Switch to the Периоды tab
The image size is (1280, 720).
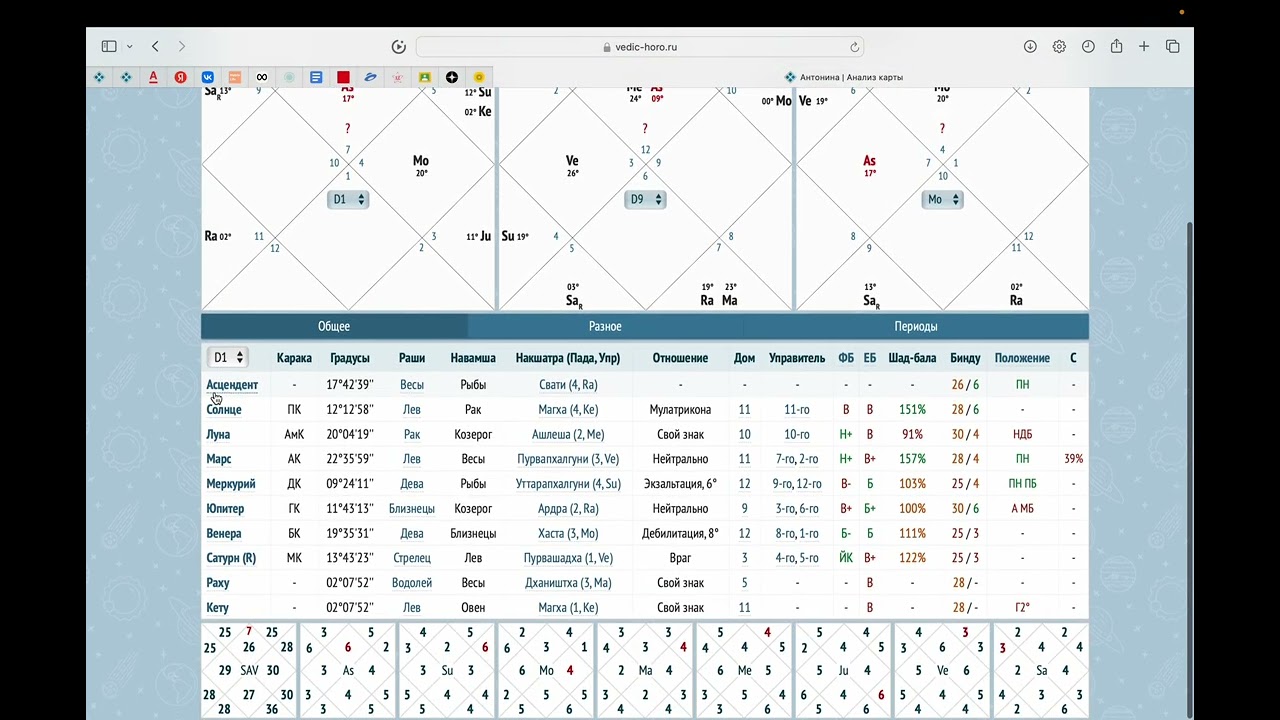[916, 326]
